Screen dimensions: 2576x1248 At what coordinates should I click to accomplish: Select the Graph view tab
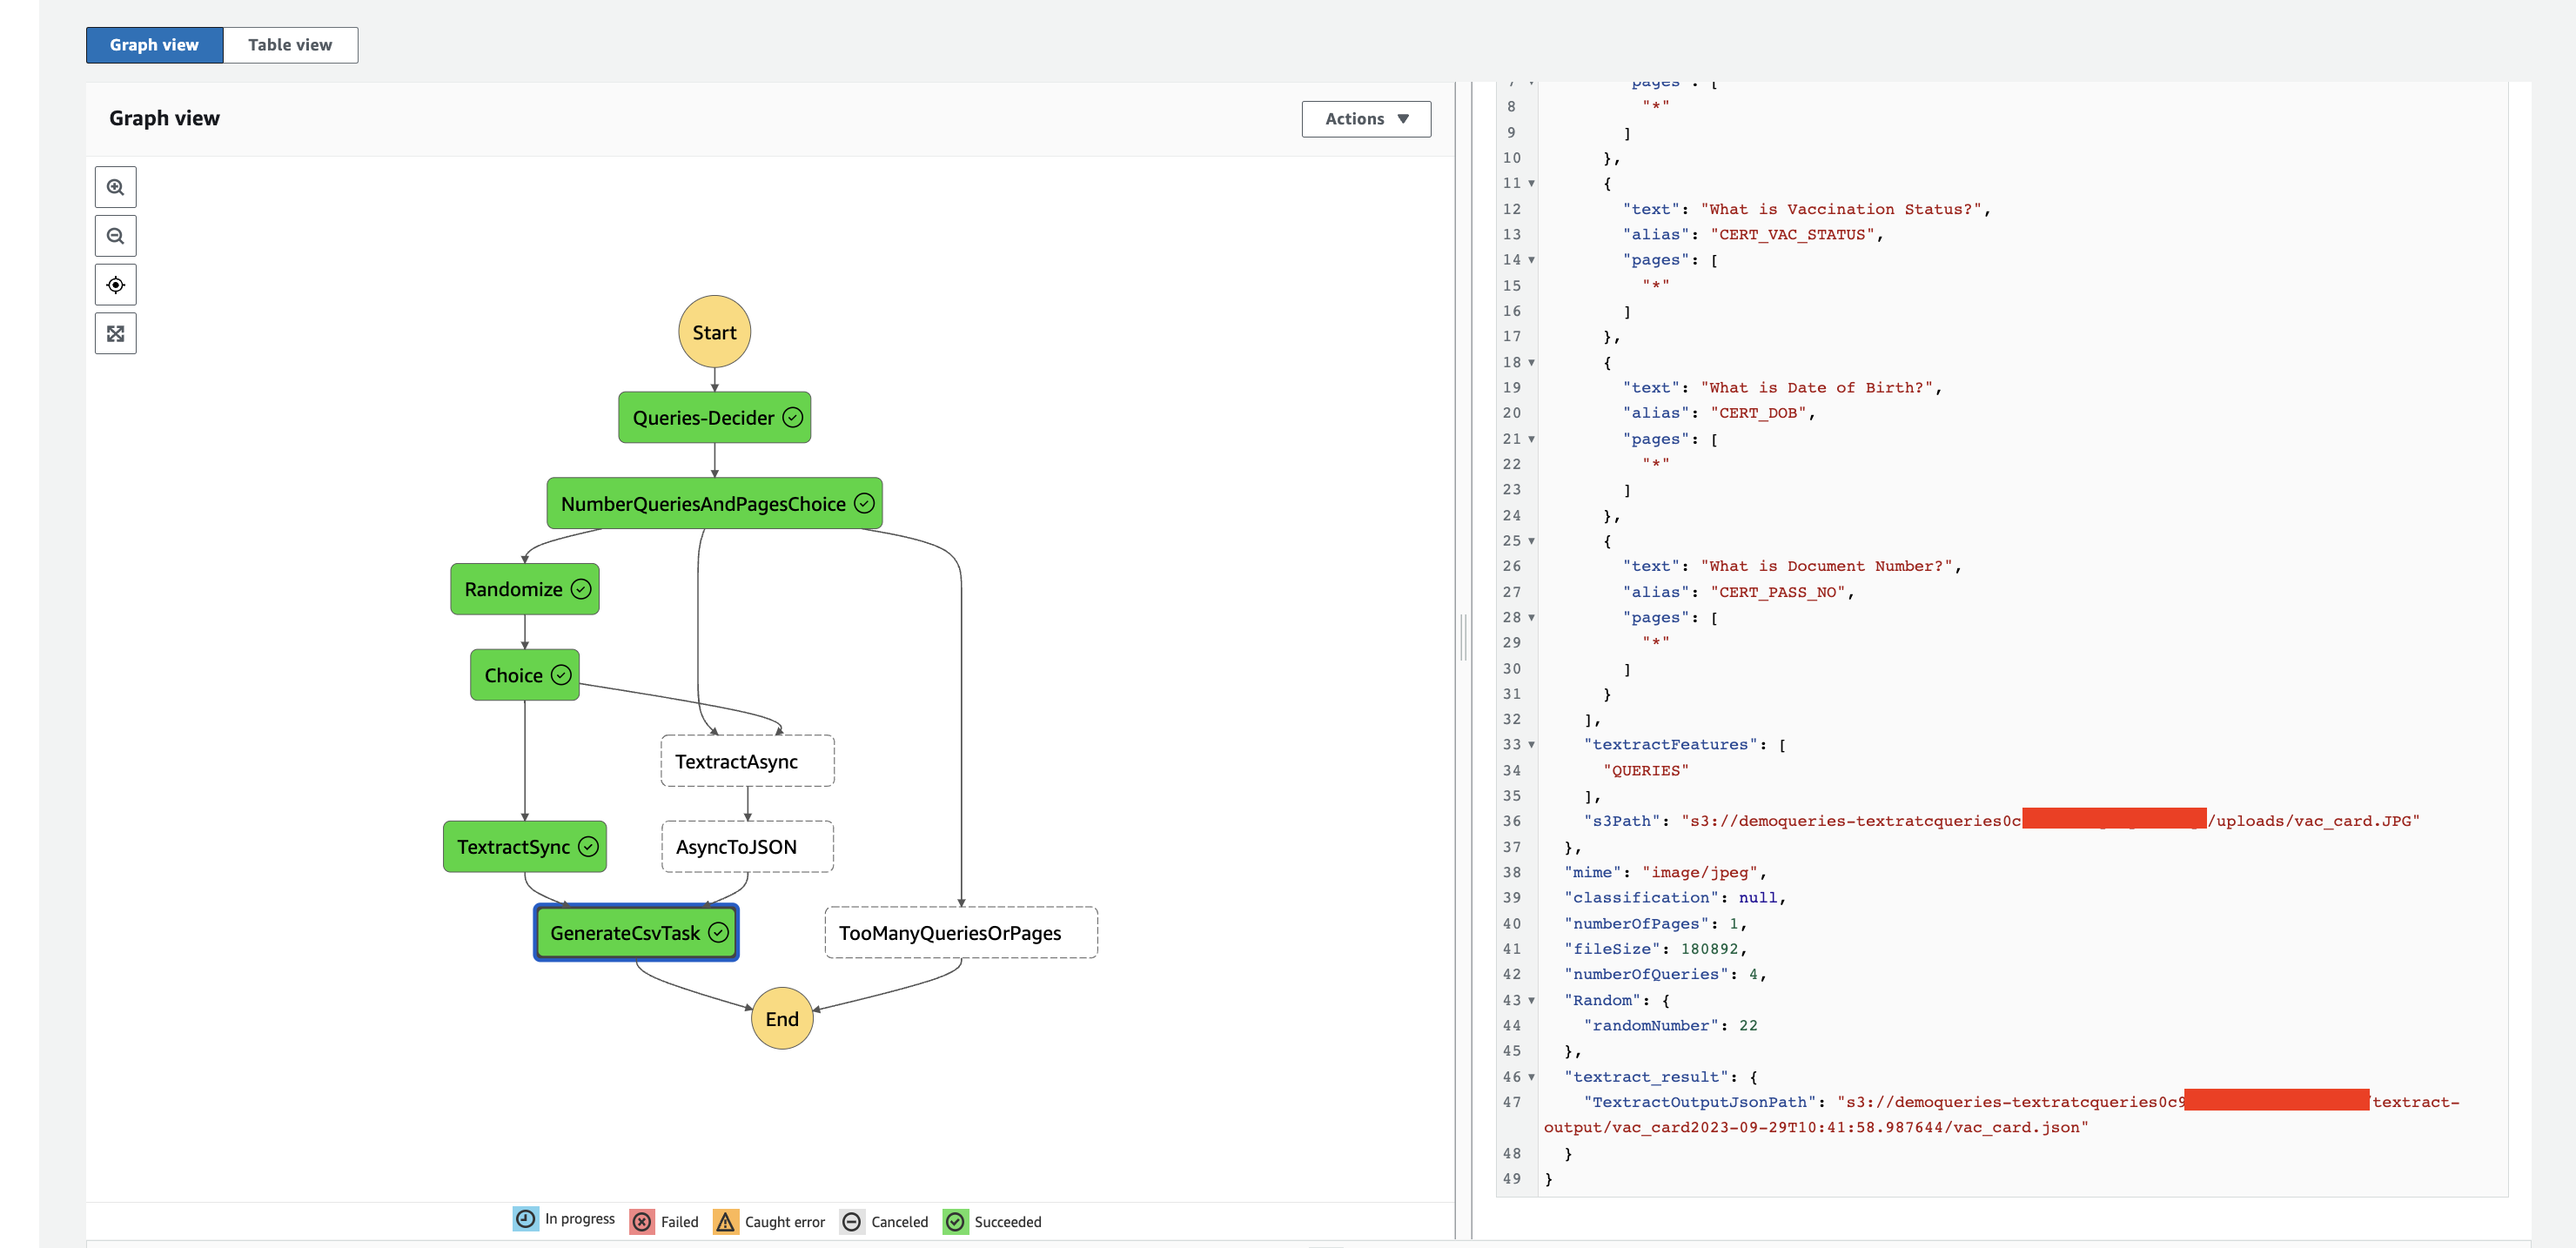pyautogui.click(x=154, y=45)
